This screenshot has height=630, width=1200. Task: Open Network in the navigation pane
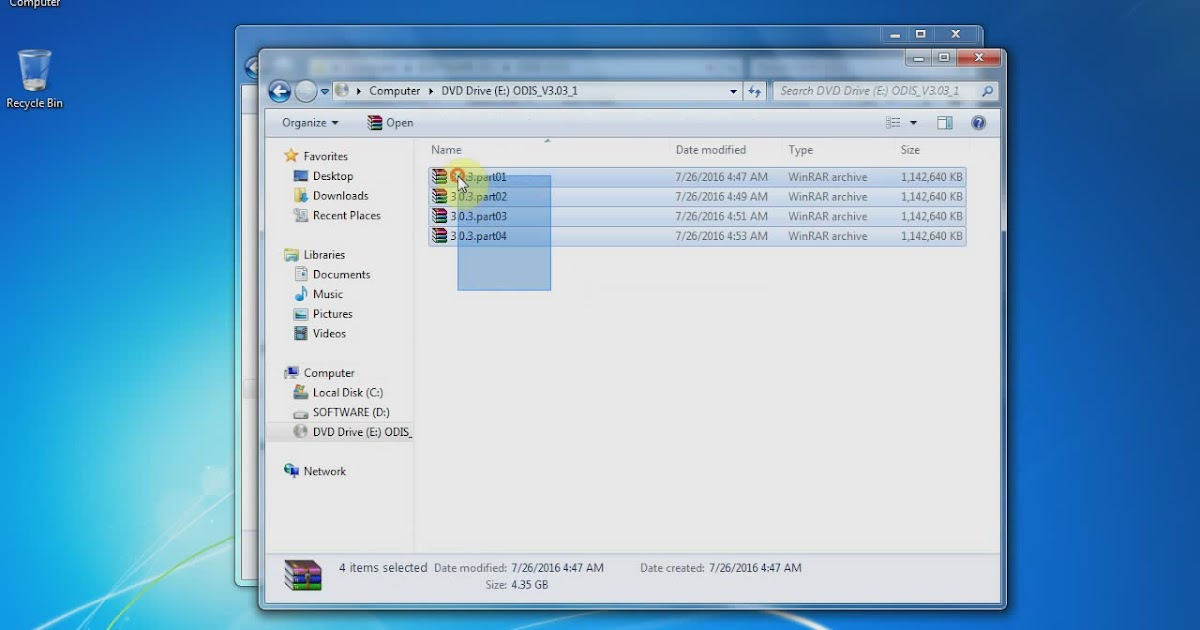pos(325,471)
